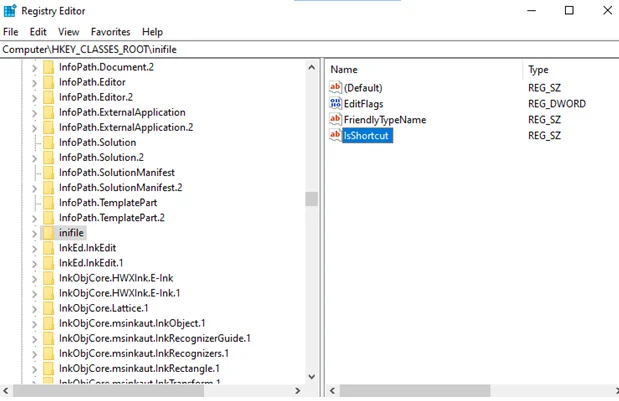
Task: Click InkObjCore.msinkaut.InkRecognizers.1 folder icon
Action: (48, 354)
